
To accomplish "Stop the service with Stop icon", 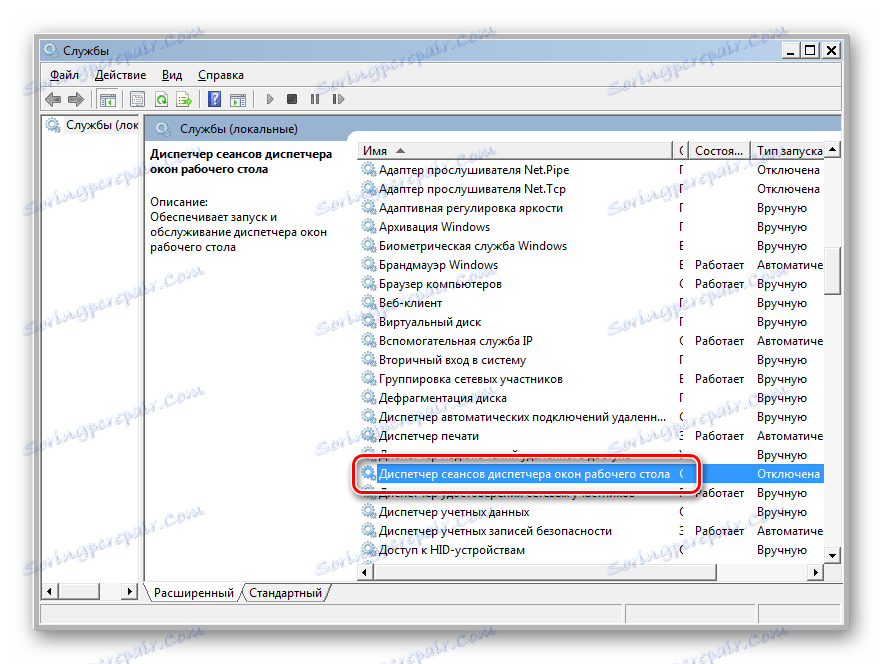I will click(292, 99).
